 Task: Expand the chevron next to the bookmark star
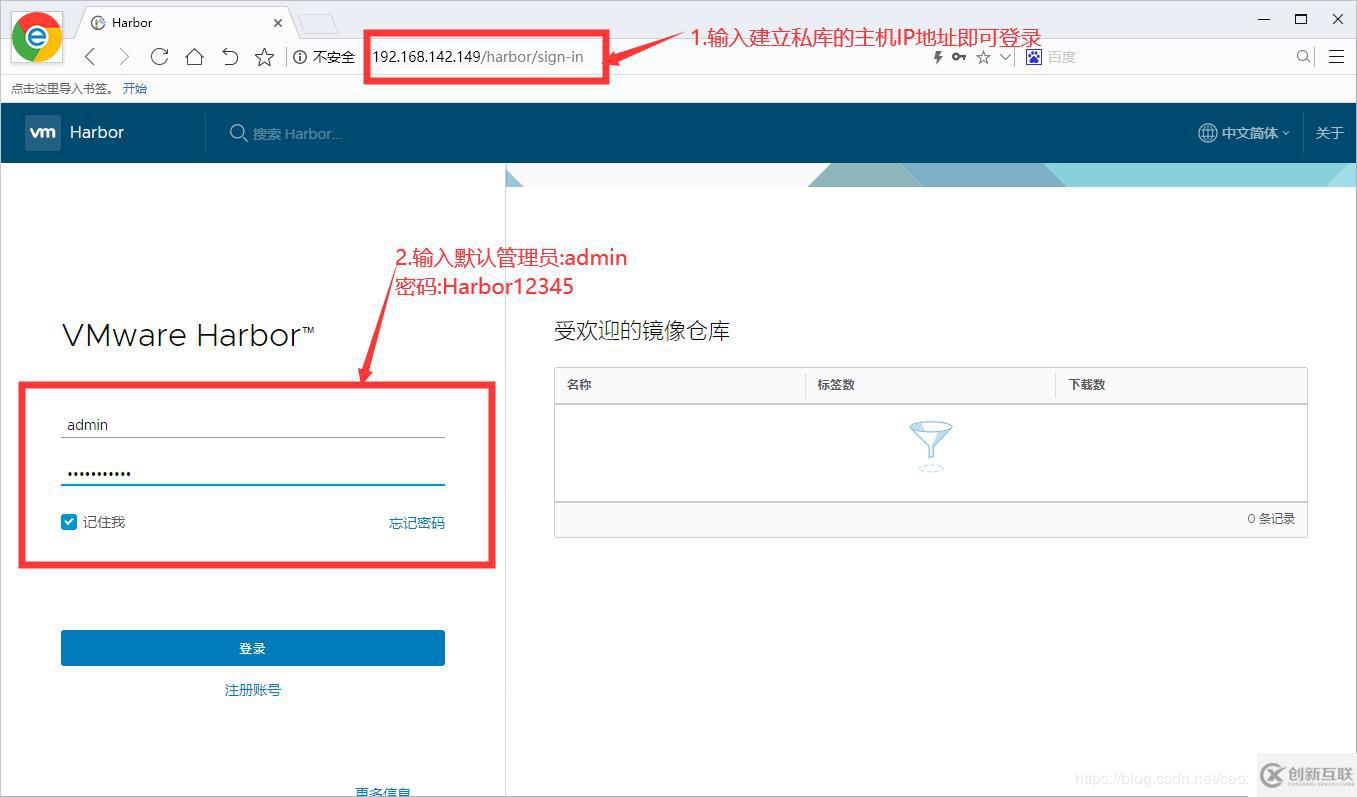(x=1004, y=57)
